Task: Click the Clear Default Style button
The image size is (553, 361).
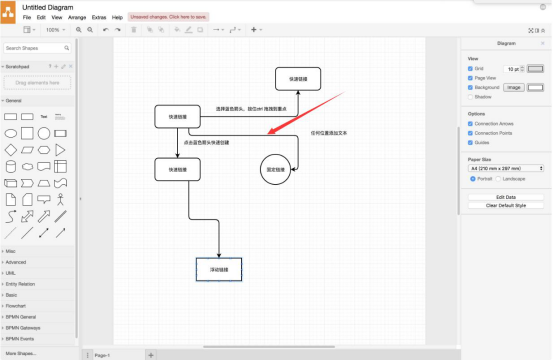Action: 506,206
